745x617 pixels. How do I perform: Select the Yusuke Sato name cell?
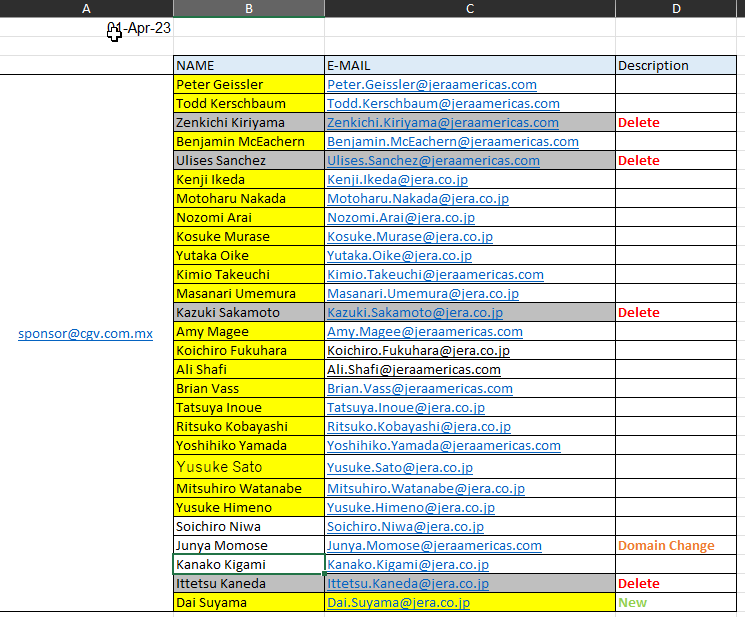(249, 466)
